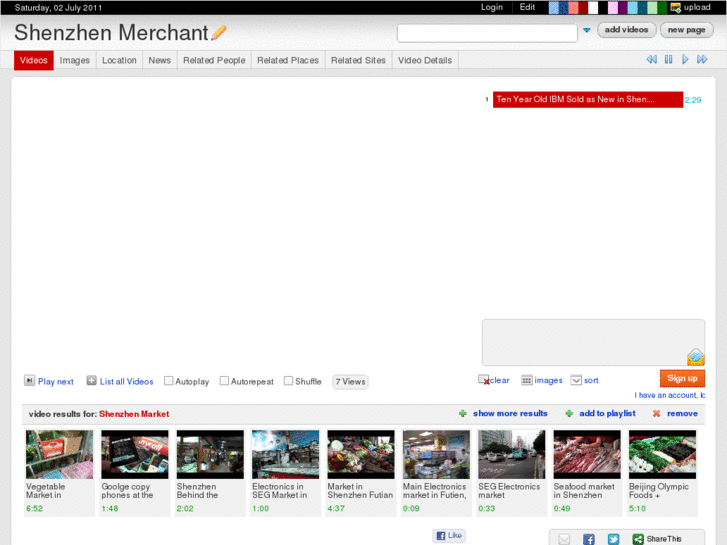This screenshot has width=727, height=545.
Task: Open the Related People tab
Action: tap(214, 60)
